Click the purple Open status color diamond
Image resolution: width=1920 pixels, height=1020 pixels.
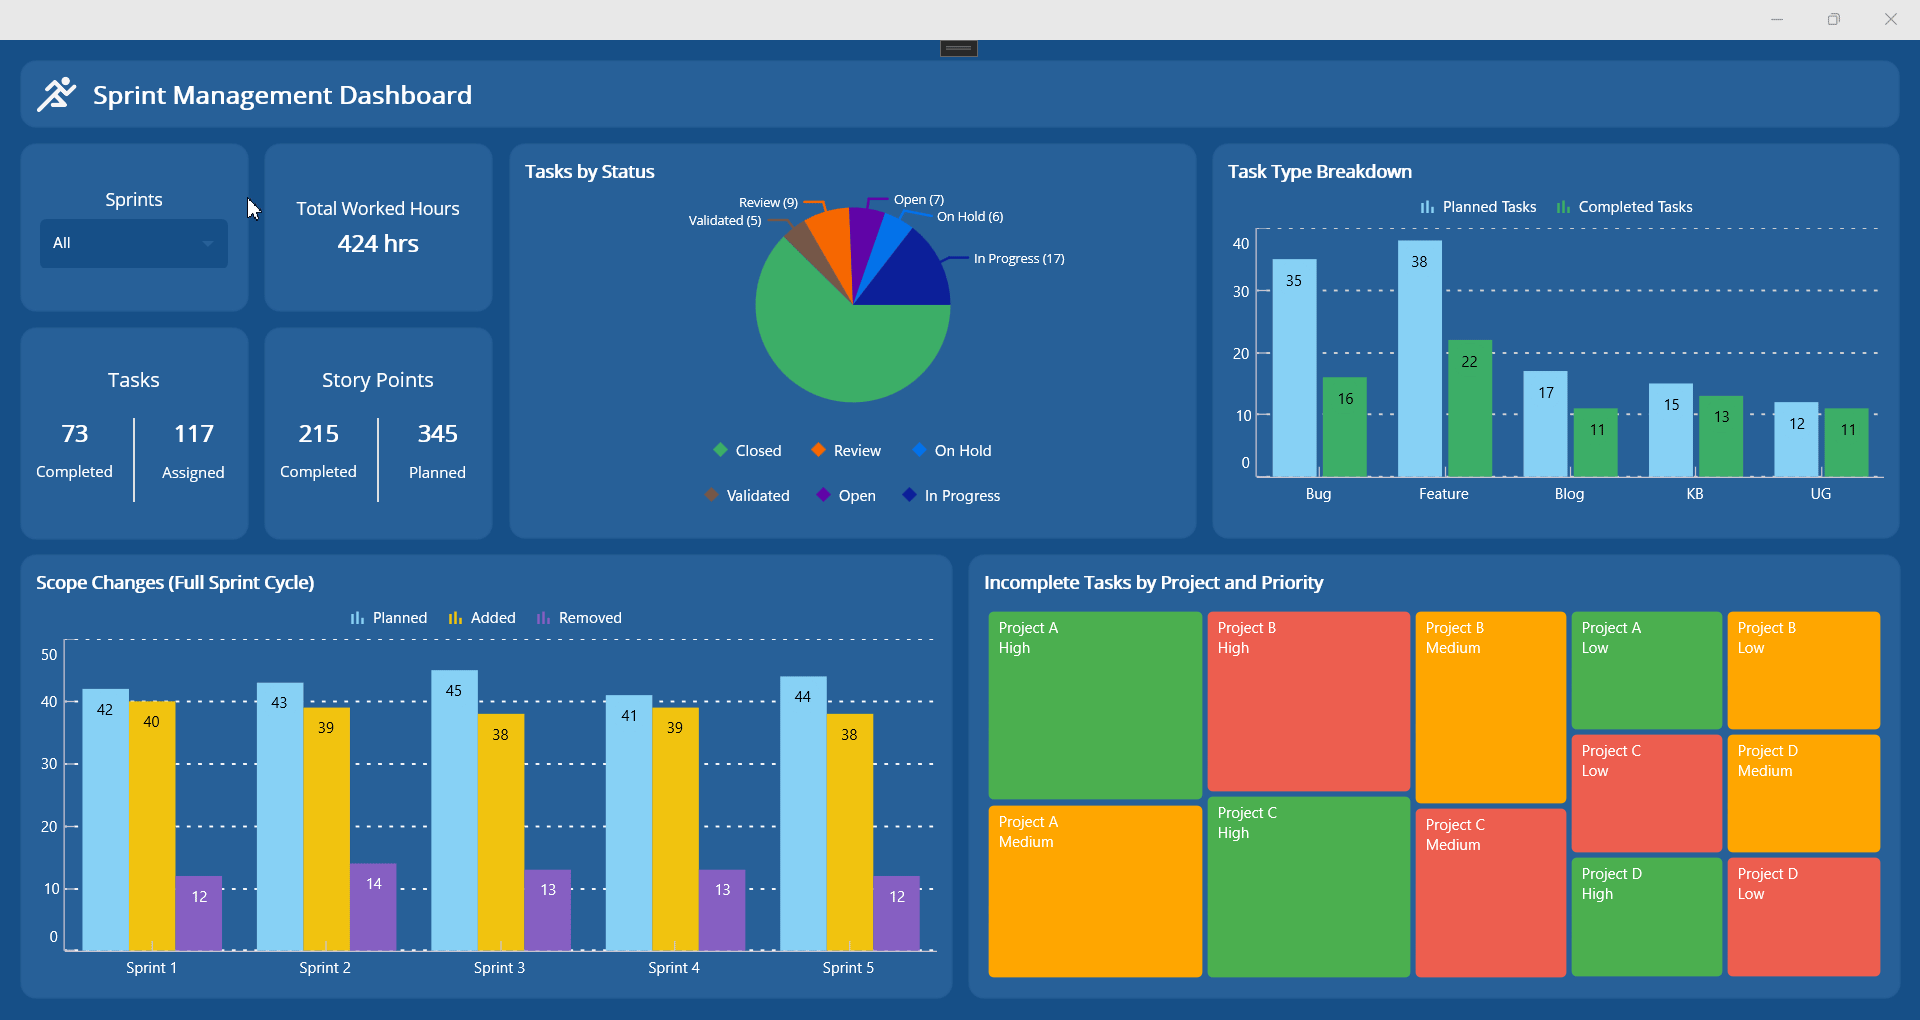[822, 495]
